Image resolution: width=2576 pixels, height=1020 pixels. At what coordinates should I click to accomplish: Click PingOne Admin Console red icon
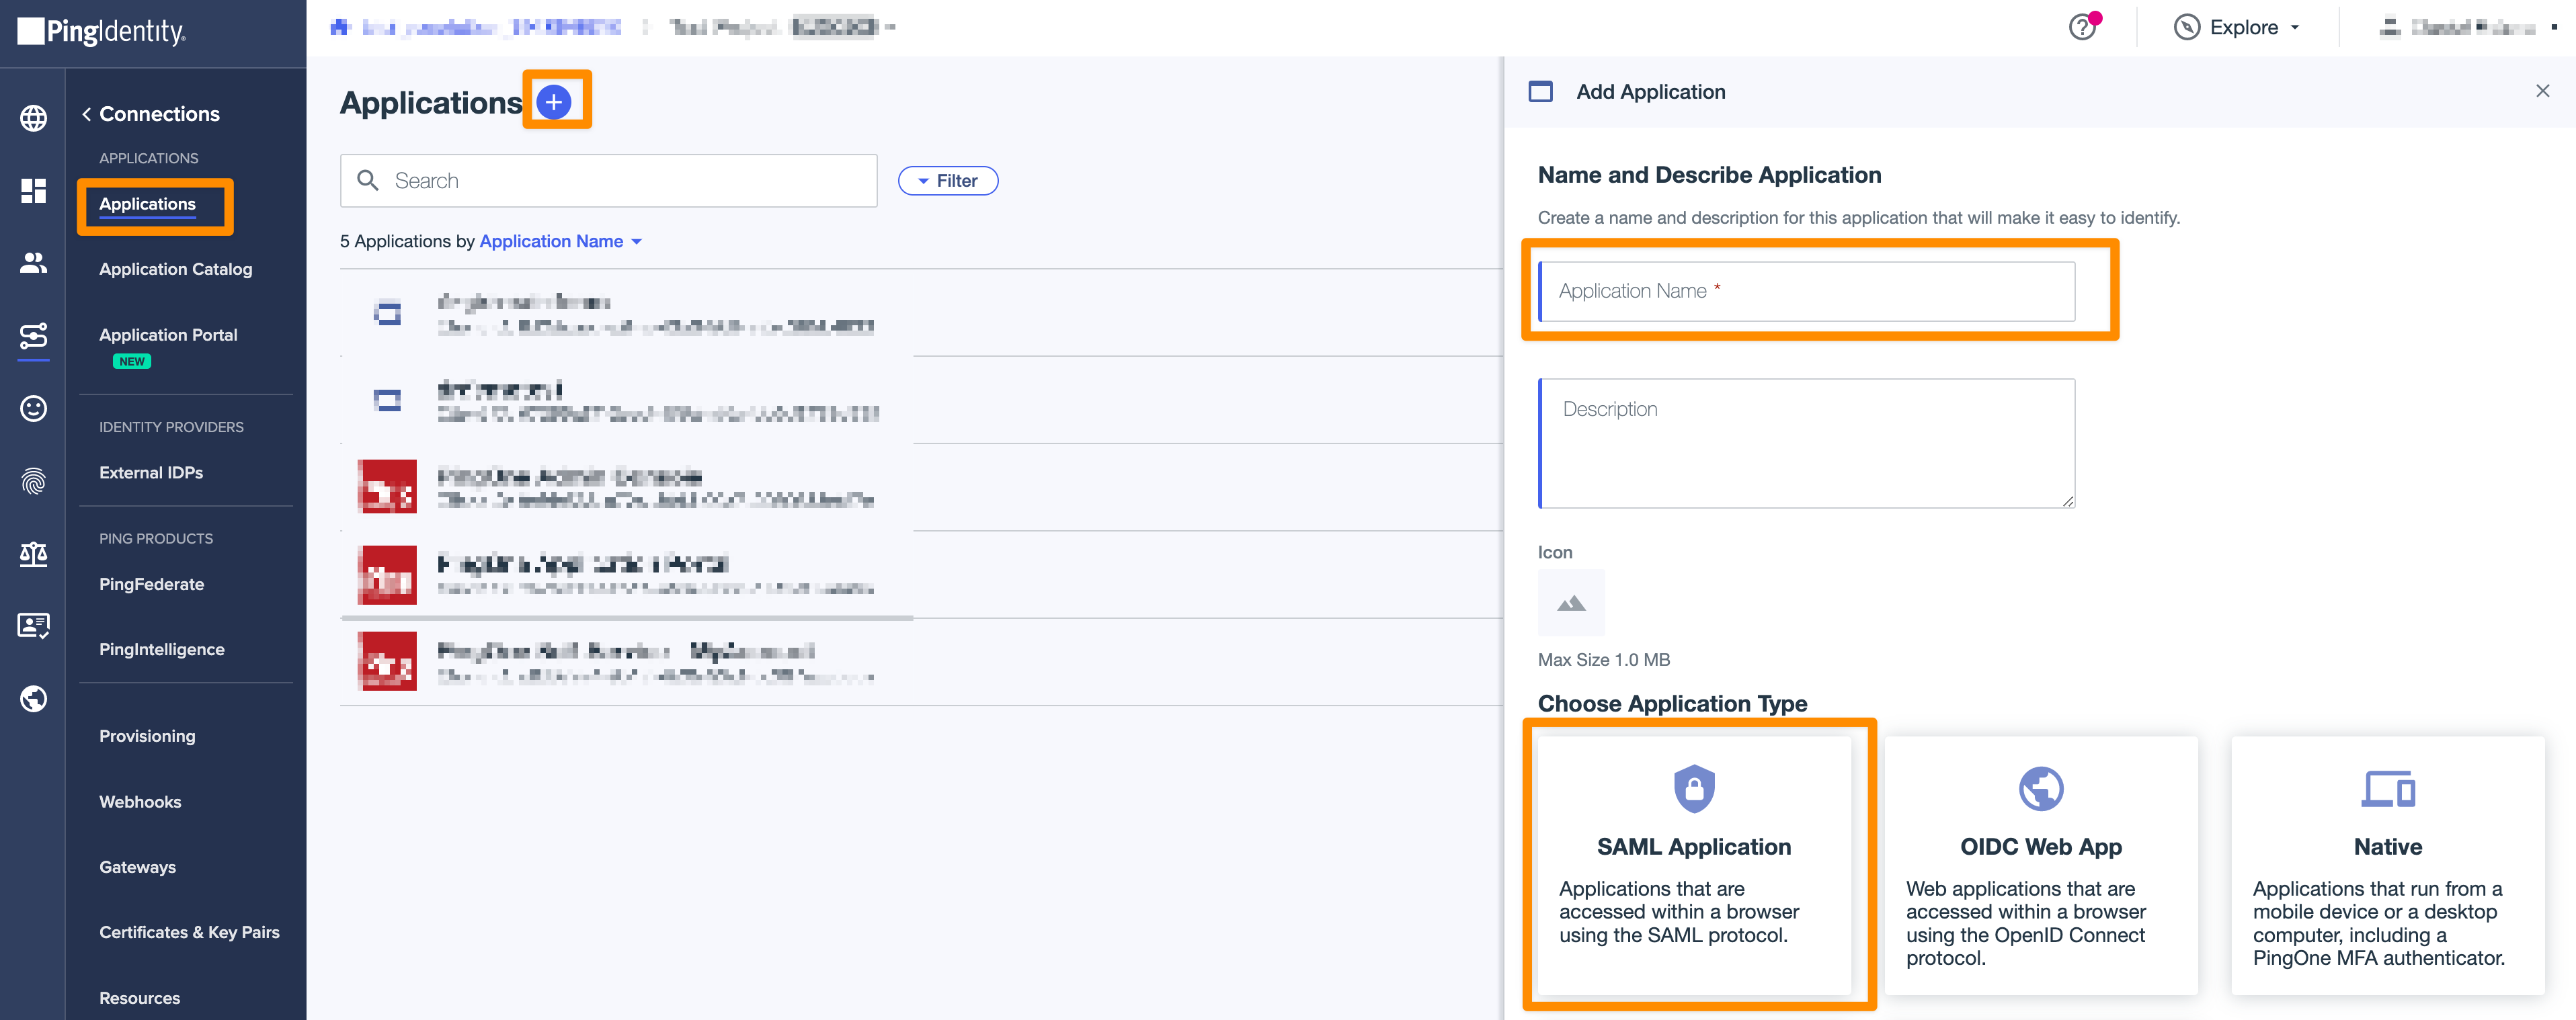pos(387,487)
